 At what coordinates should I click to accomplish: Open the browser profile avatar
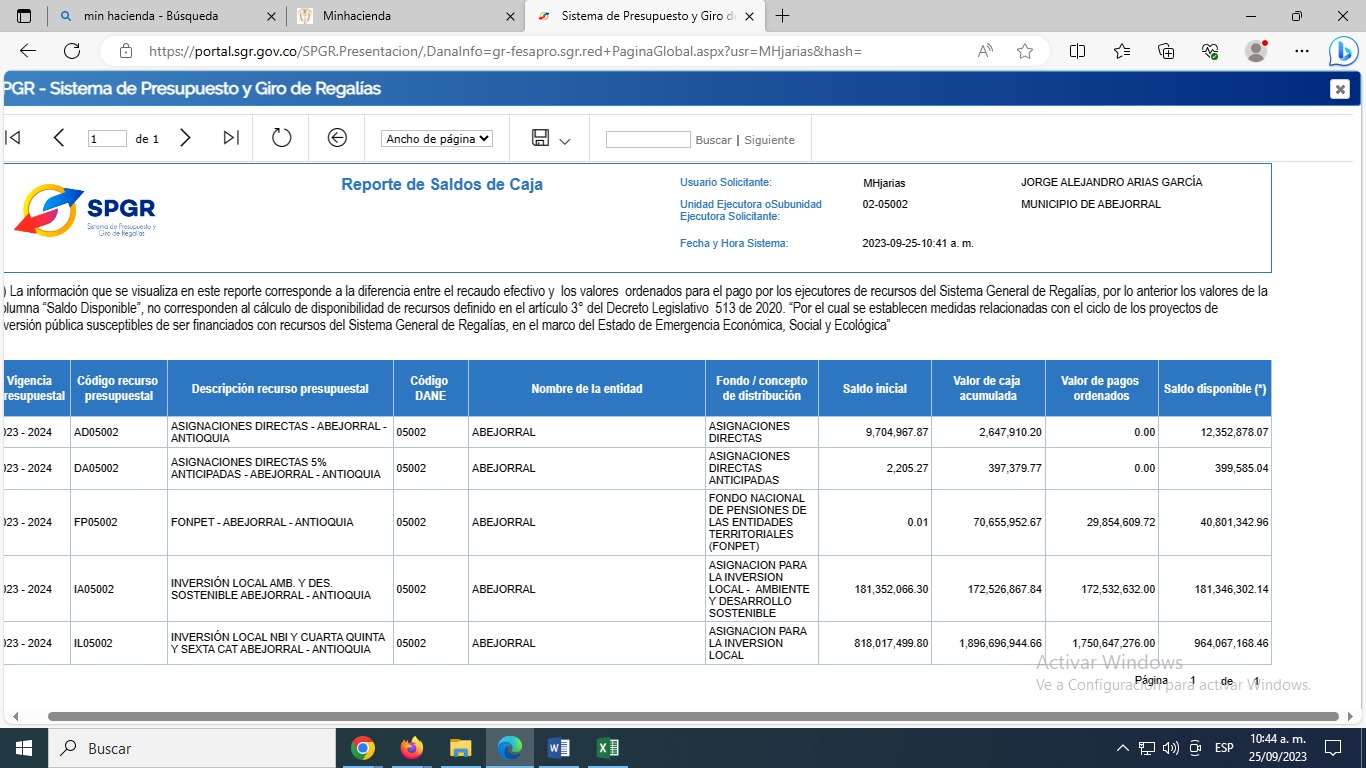click(1256, 51)
